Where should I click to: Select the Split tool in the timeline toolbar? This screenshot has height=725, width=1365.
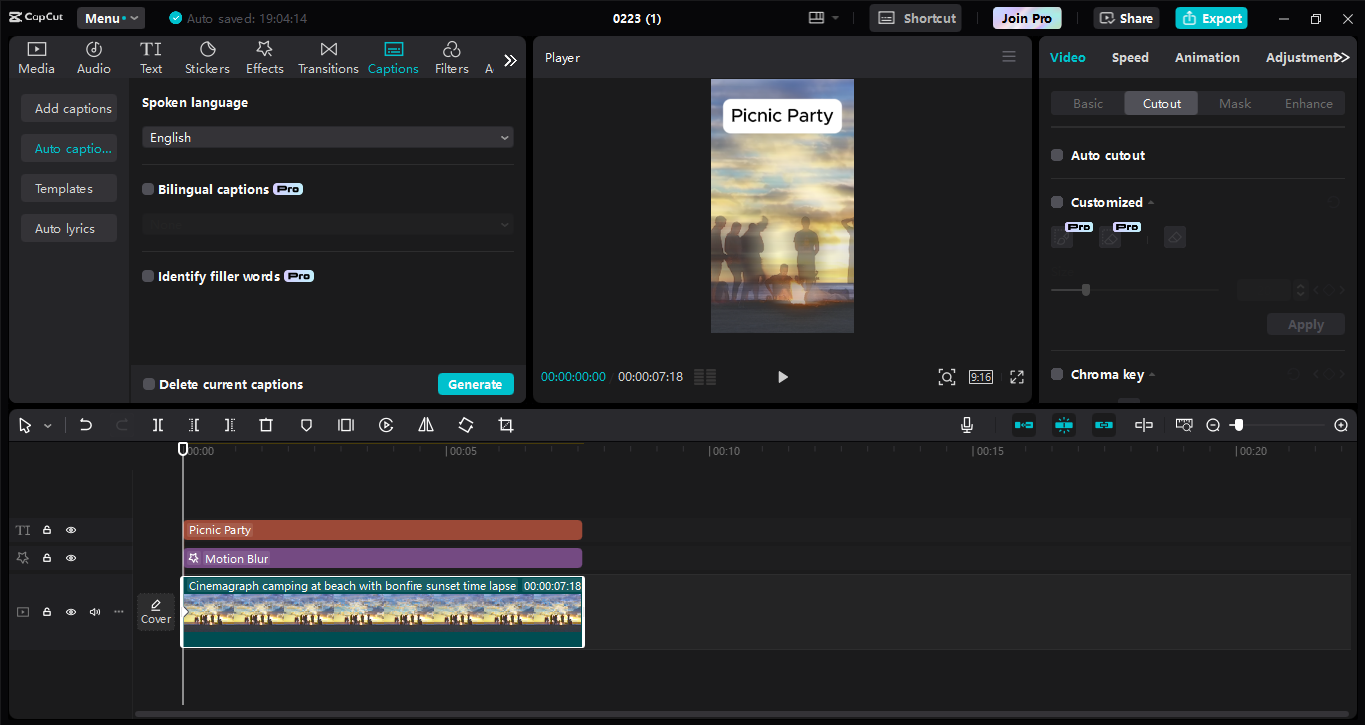click(157, 425)
